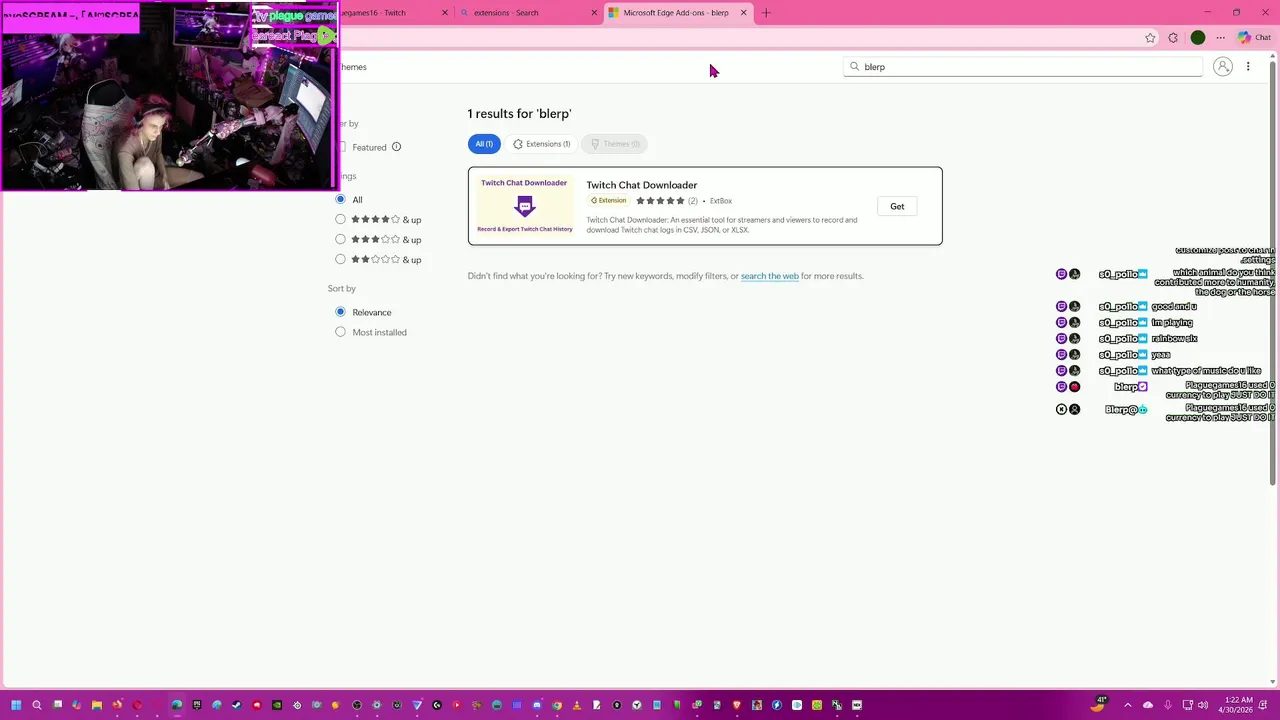Select the All (1) results filter
Viewport: 1280px width, 720px height.
point(484,144)
